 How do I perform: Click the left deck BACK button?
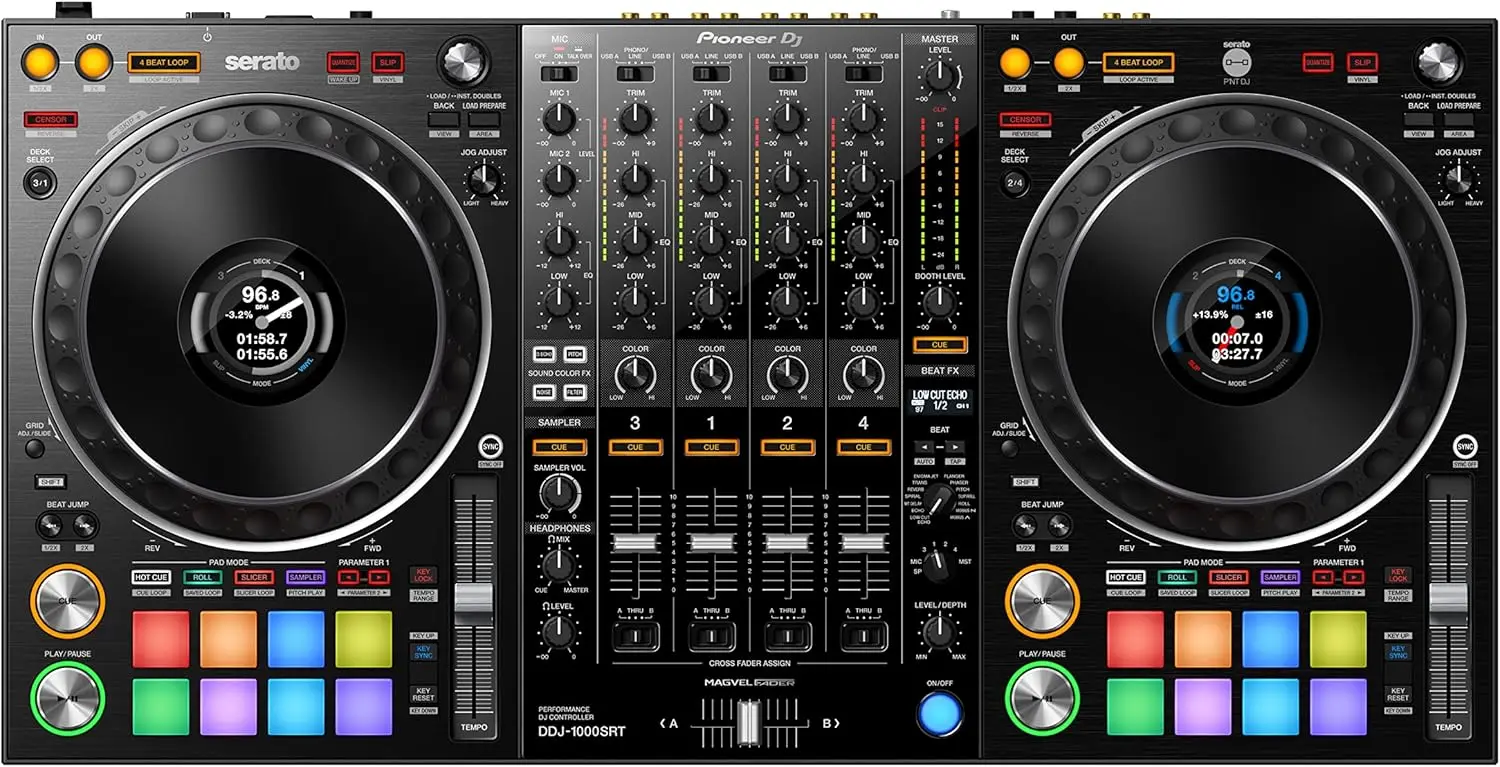point(443,119)
